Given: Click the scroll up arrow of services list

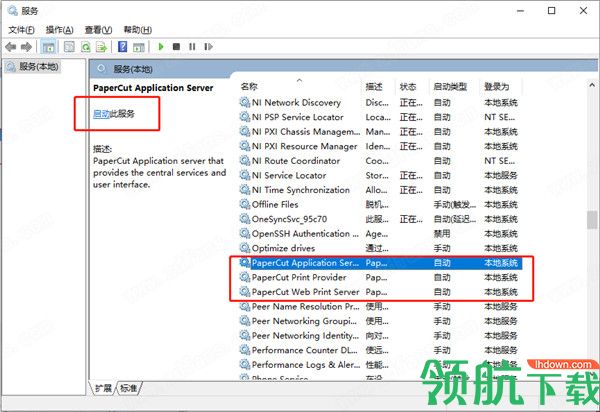Looking at the screenshot, I should click(x=592, y=85).
